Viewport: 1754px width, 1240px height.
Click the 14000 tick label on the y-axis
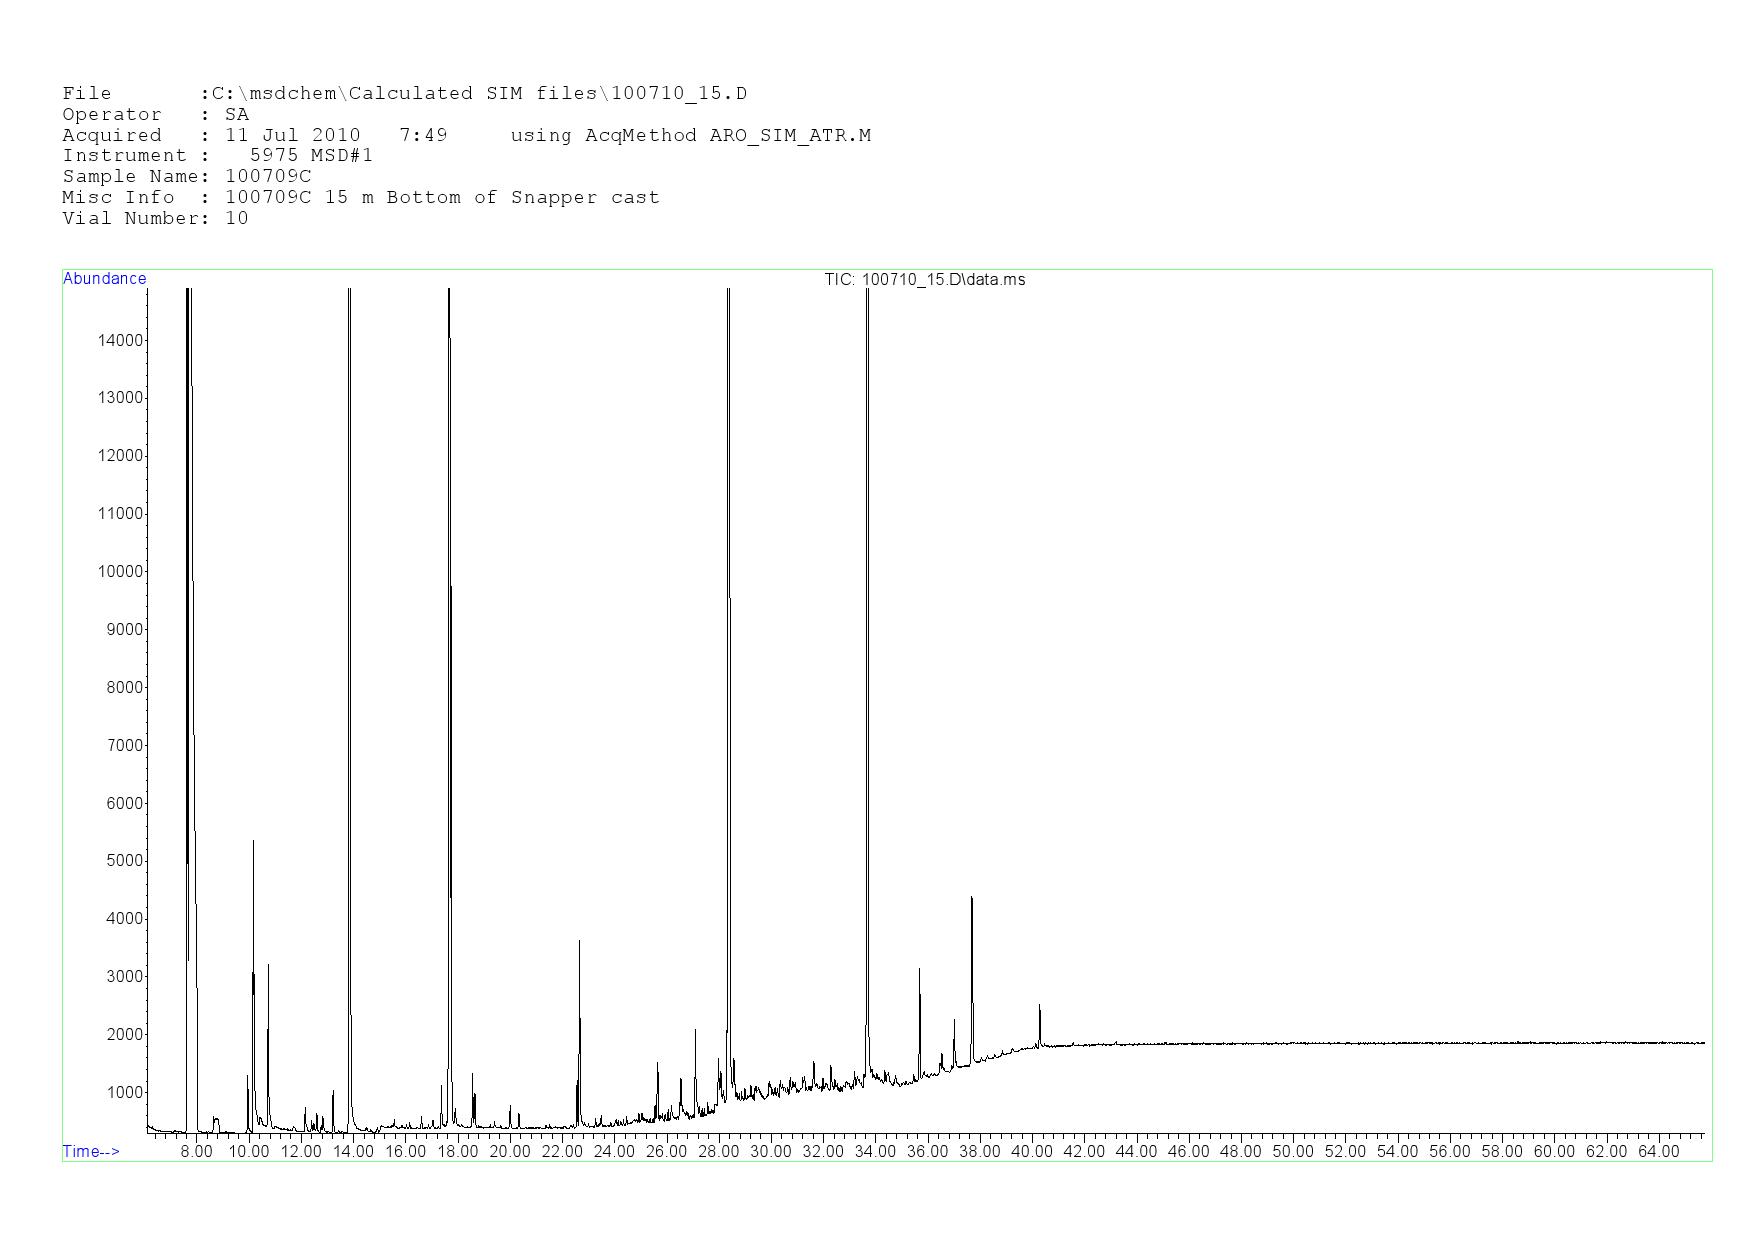point(120,341)
